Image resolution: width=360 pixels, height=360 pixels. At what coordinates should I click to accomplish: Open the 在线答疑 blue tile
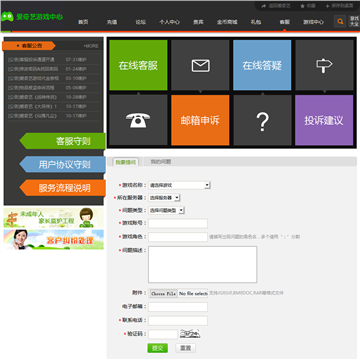point(262,65)
